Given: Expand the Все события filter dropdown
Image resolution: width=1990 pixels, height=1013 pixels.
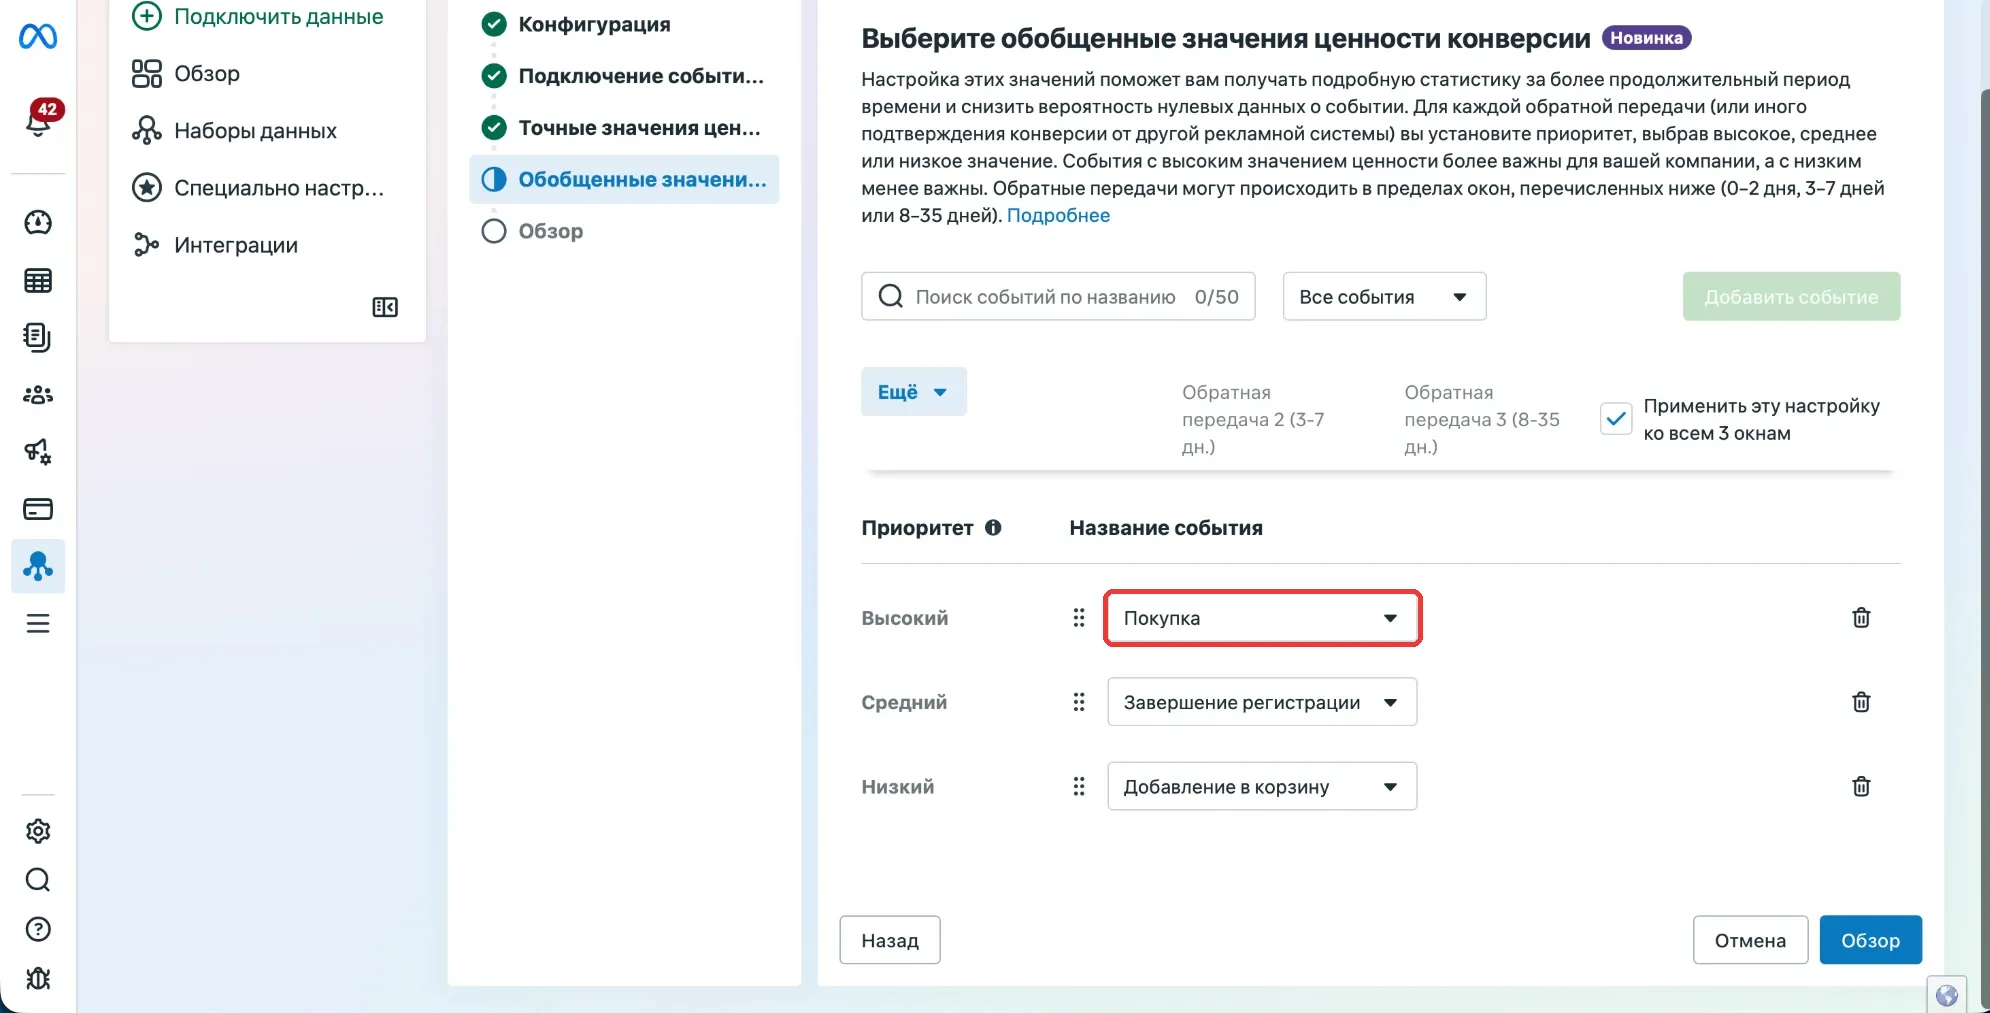Looking at the screenshot, I should 1384,297.
